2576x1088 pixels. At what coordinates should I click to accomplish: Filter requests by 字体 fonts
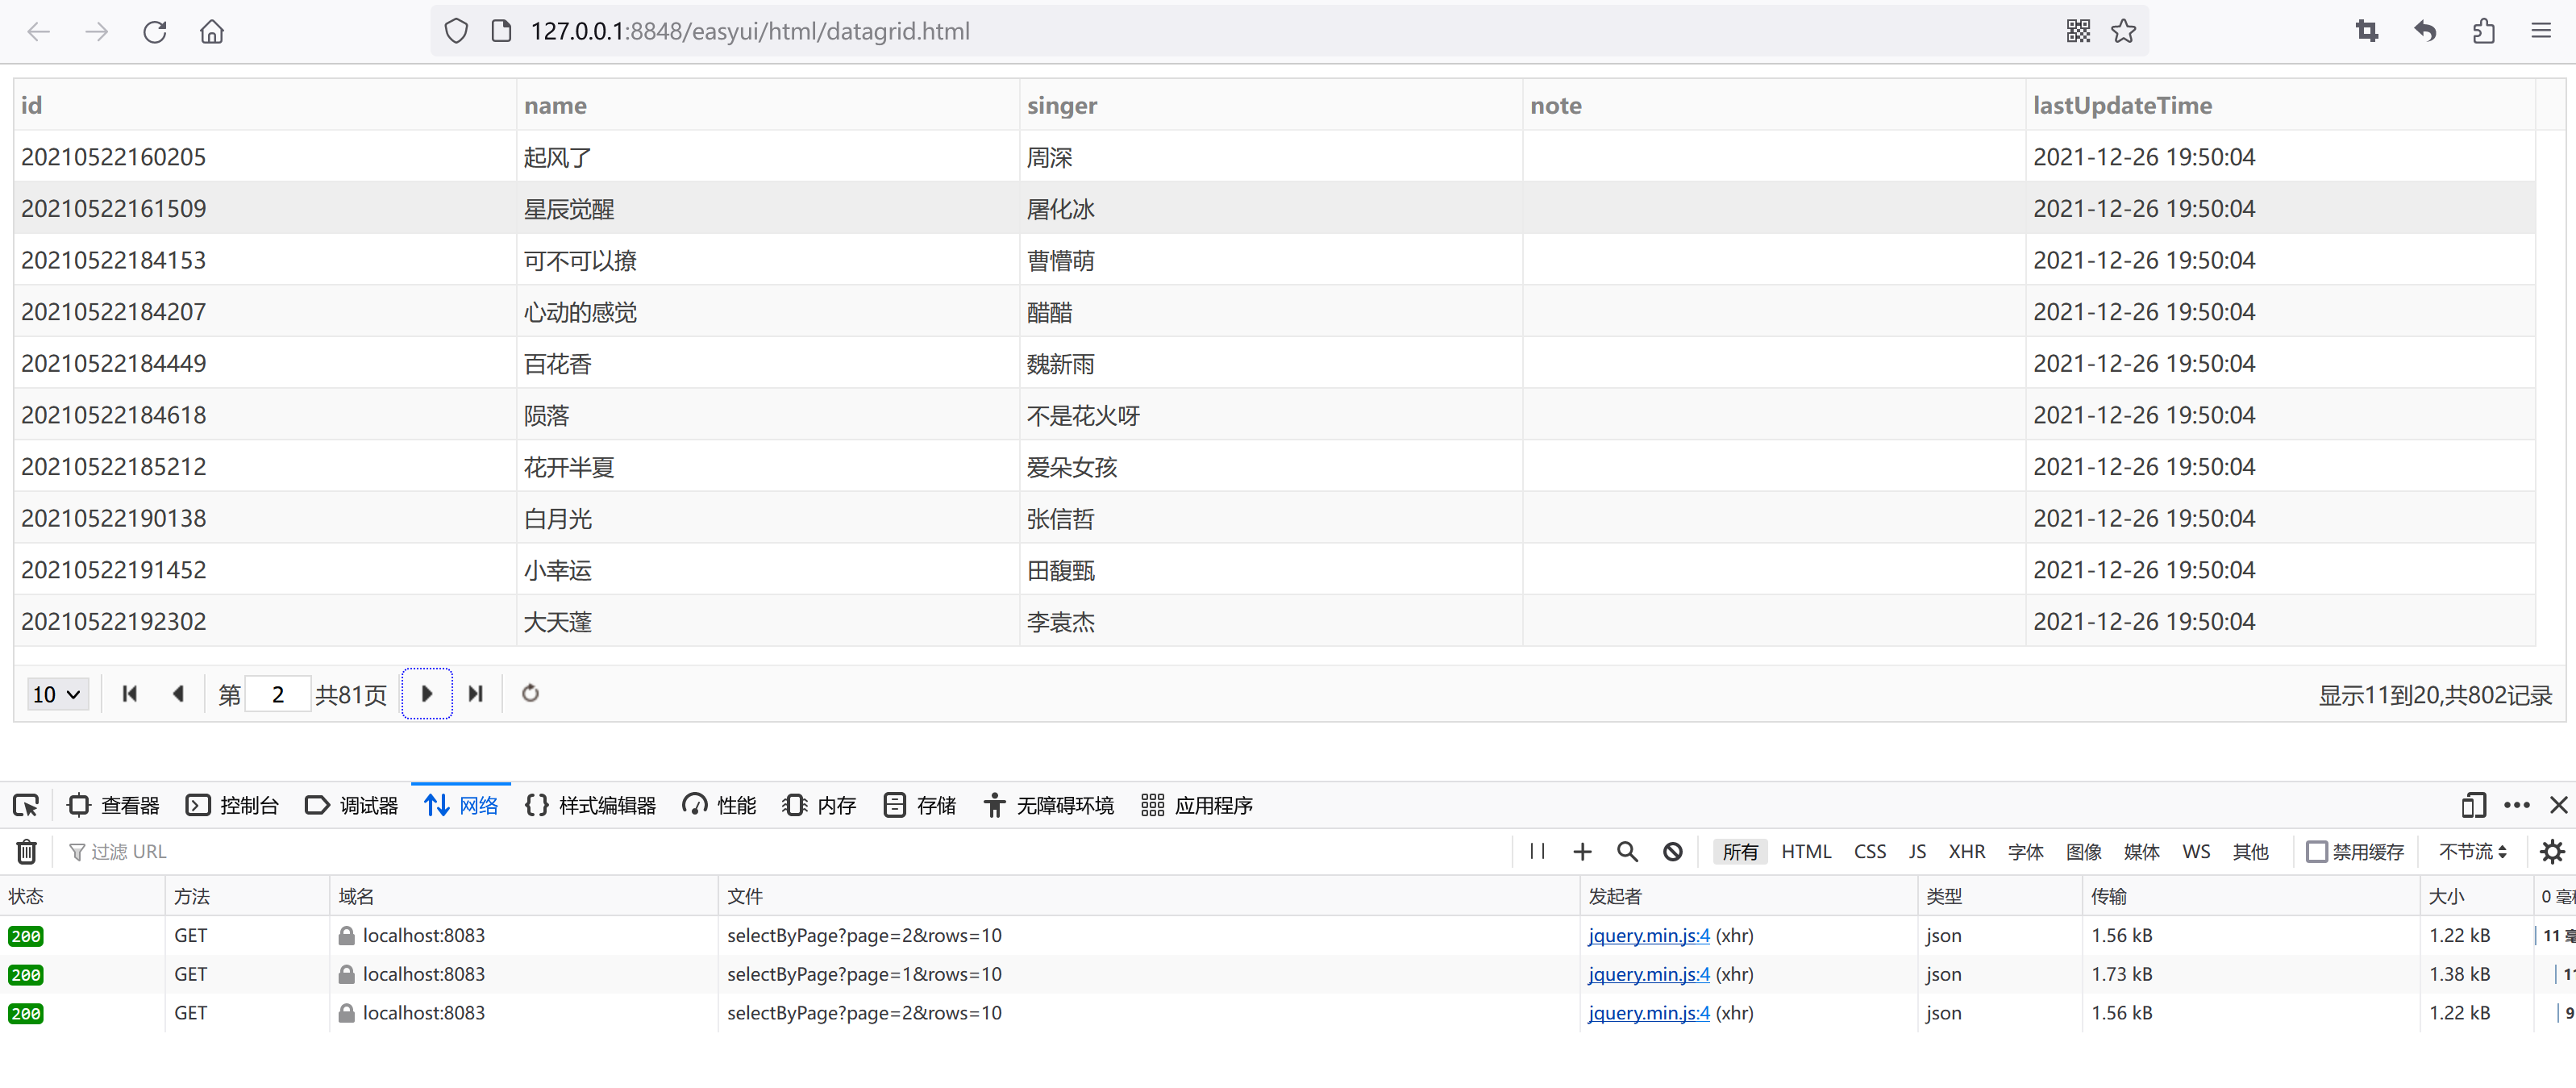coord(2026,852)
